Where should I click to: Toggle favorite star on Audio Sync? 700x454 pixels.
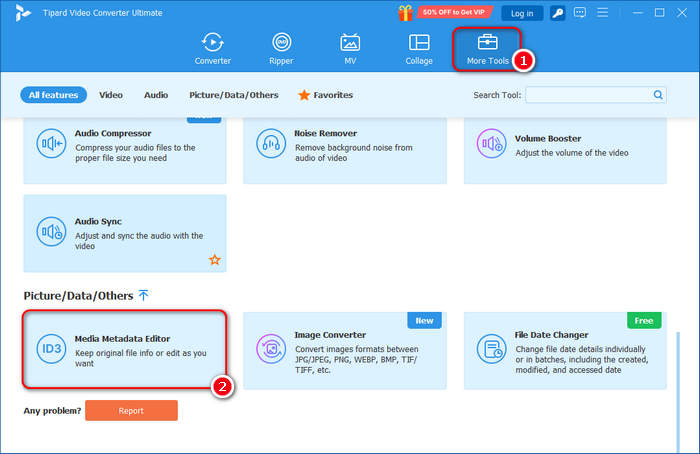[x=215, y=259]
